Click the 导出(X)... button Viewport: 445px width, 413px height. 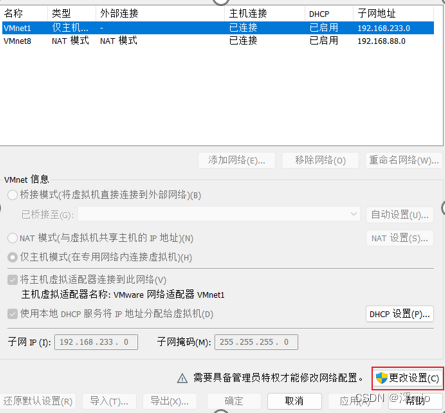tap(169, 401)
